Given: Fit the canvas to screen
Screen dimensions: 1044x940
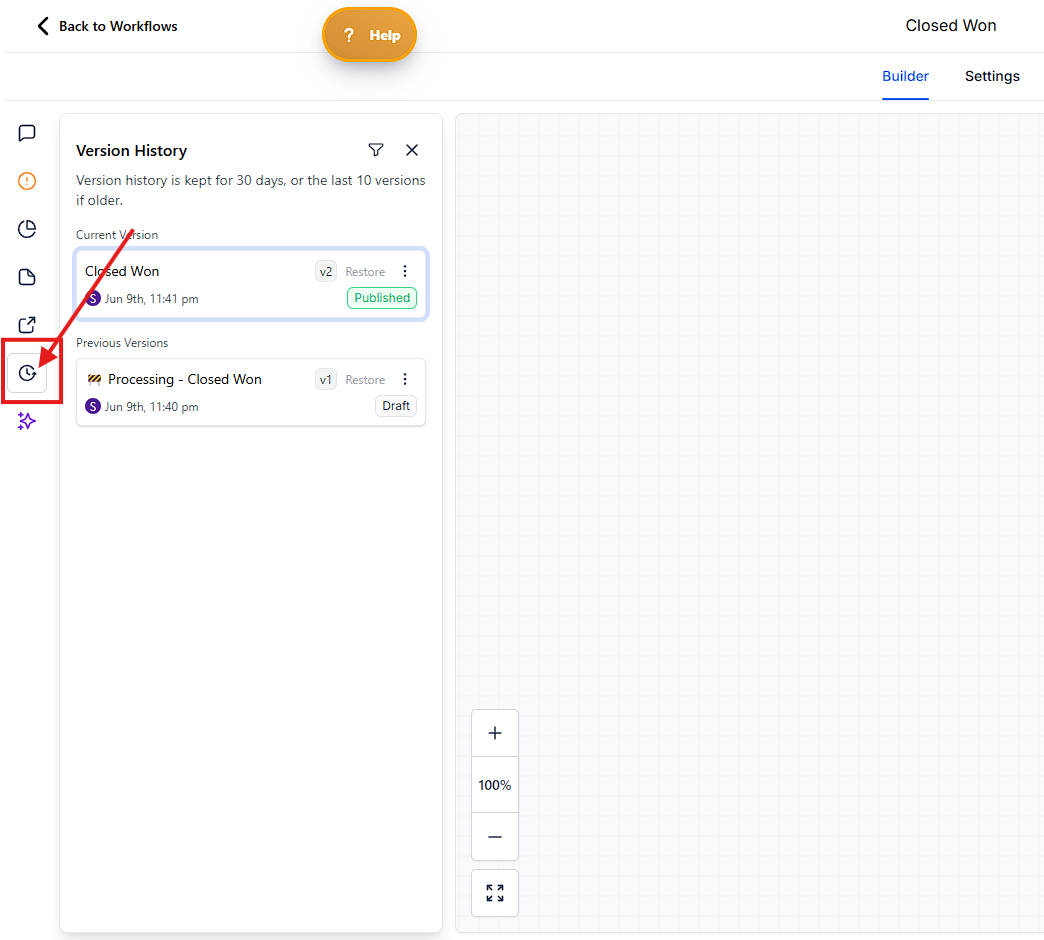Looking at the screenshot, I should [x=495, y=893].
